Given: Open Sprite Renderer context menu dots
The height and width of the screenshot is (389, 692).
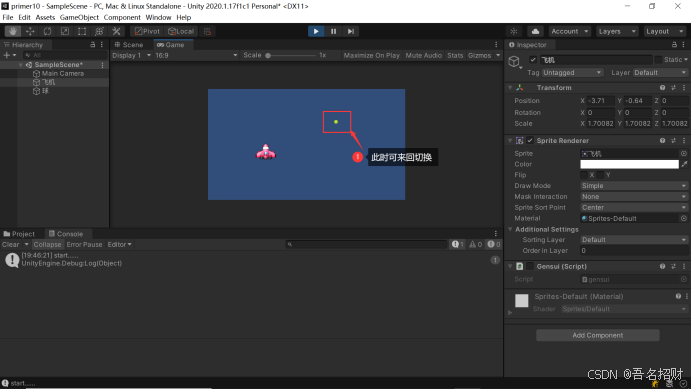Looking at the screenshot, I should point(684,140).
